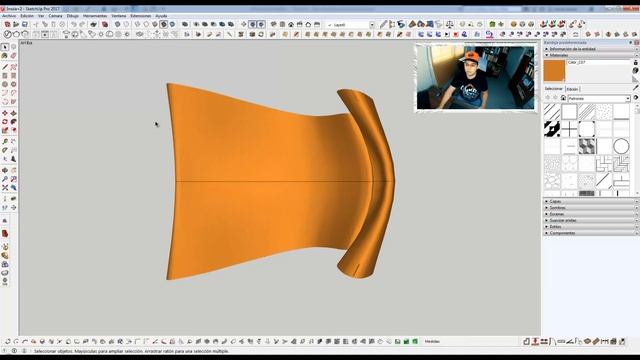The image size is (640, 360).
Task: Expand the Escenas panel
Action: (590, 214)
